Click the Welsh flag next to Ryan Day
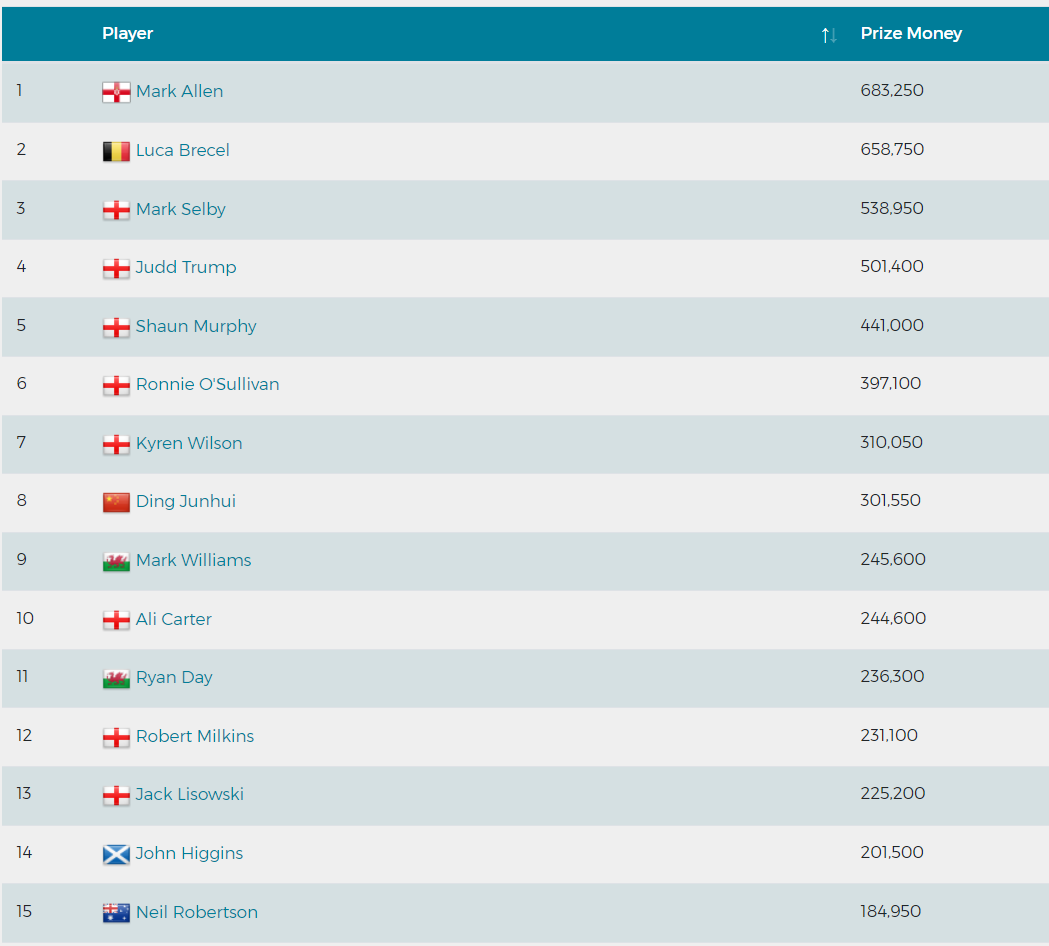The width and height of the screenshot is (1049, 946). pos(116,678)
